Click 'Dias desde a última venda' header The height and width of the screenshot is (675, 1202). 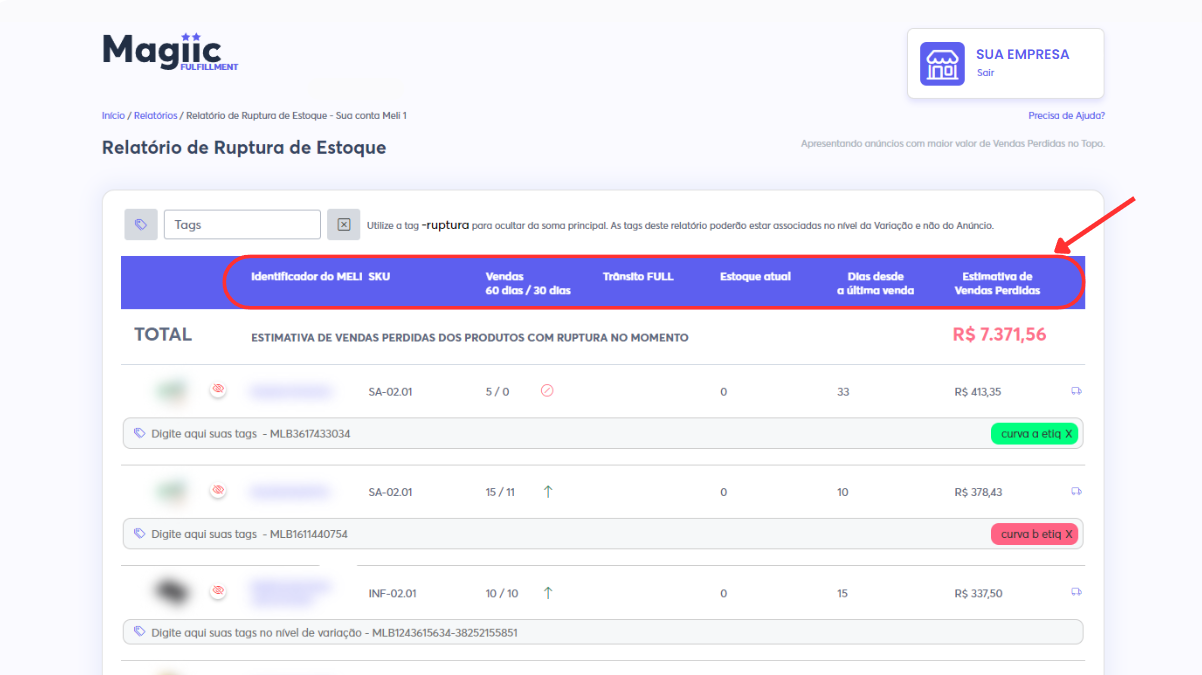(875, 283)
